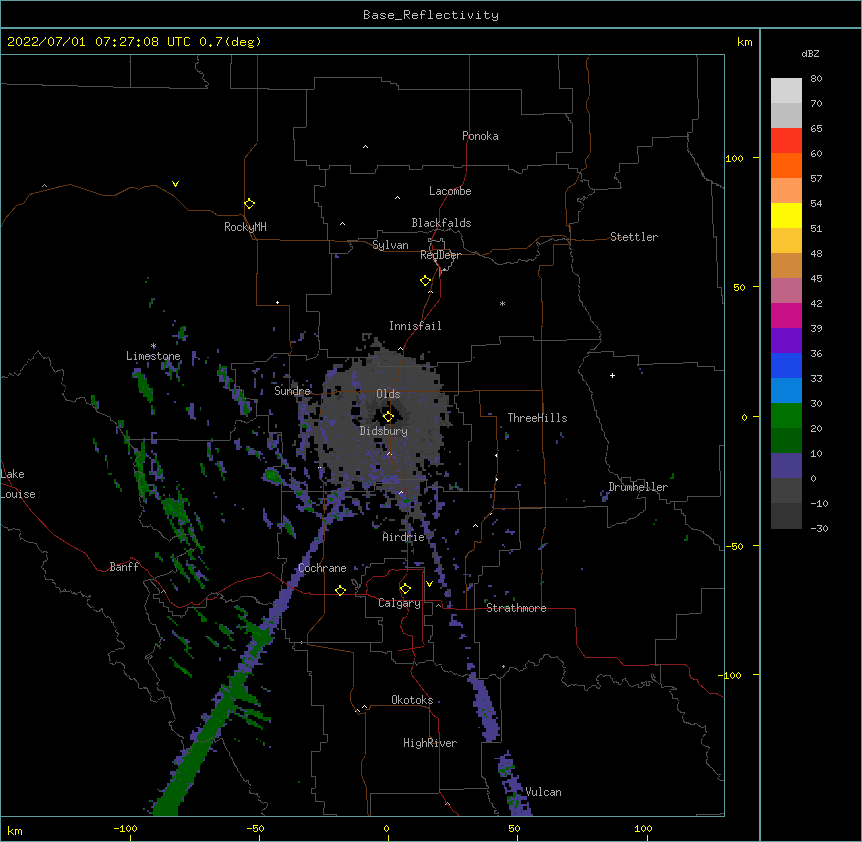Click the bottom axis -50 km tick label
The width and height of the screenshot is (862, 842).
coord(255,829)
